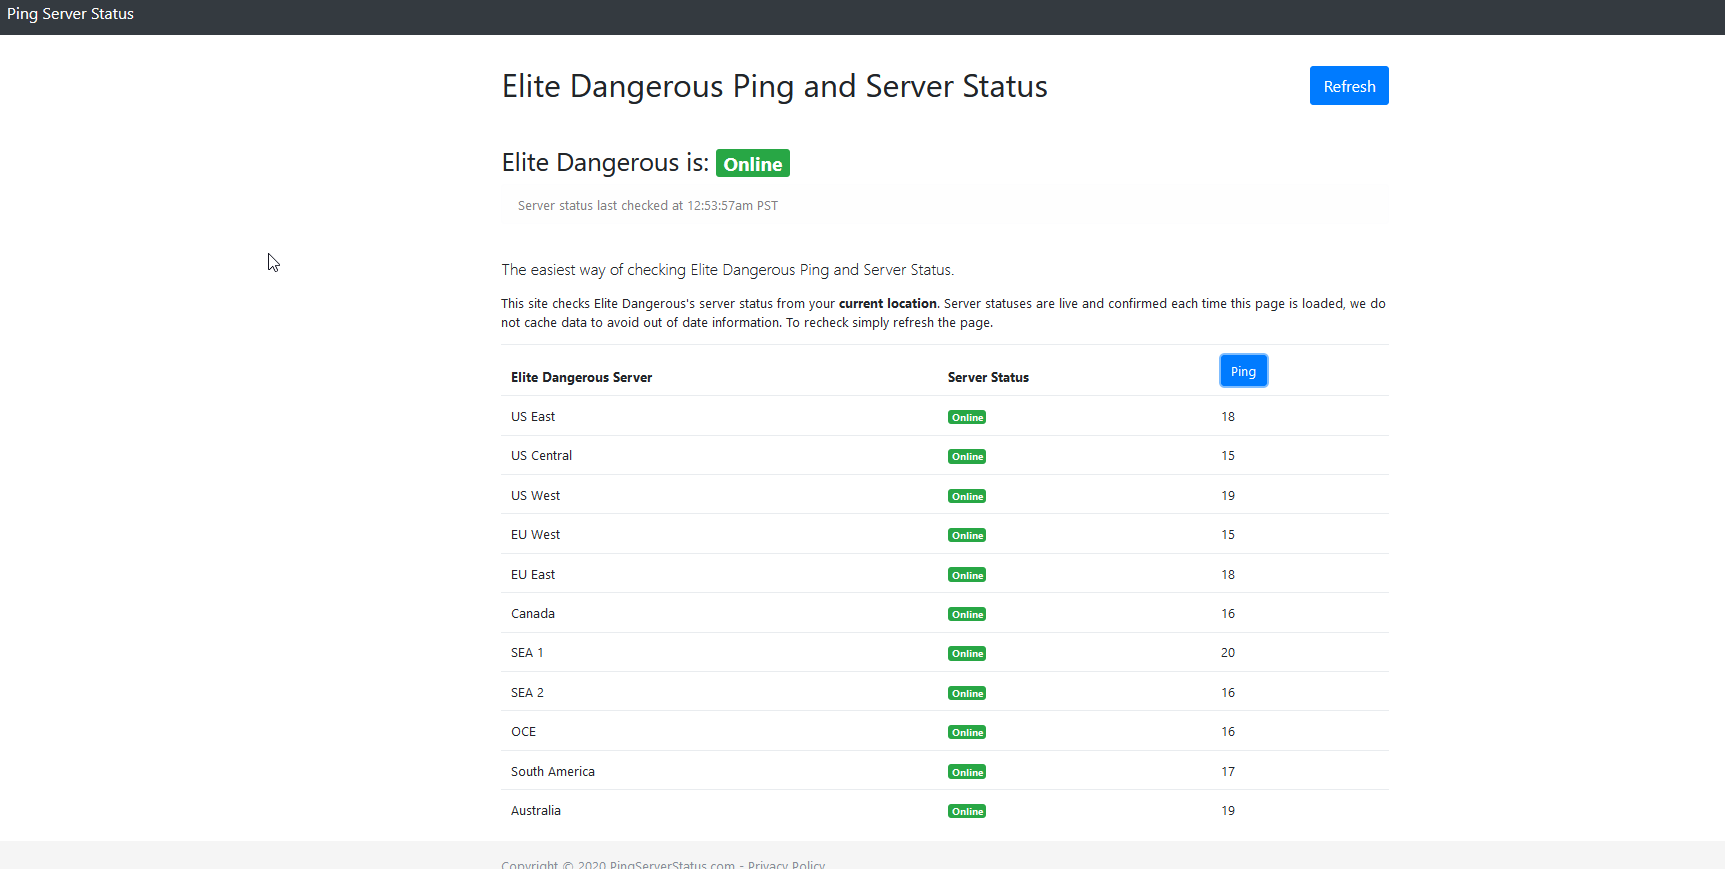This screenshot has width=1725, height=869.
Task: Select the US East server name
Action: click(533, 417)
